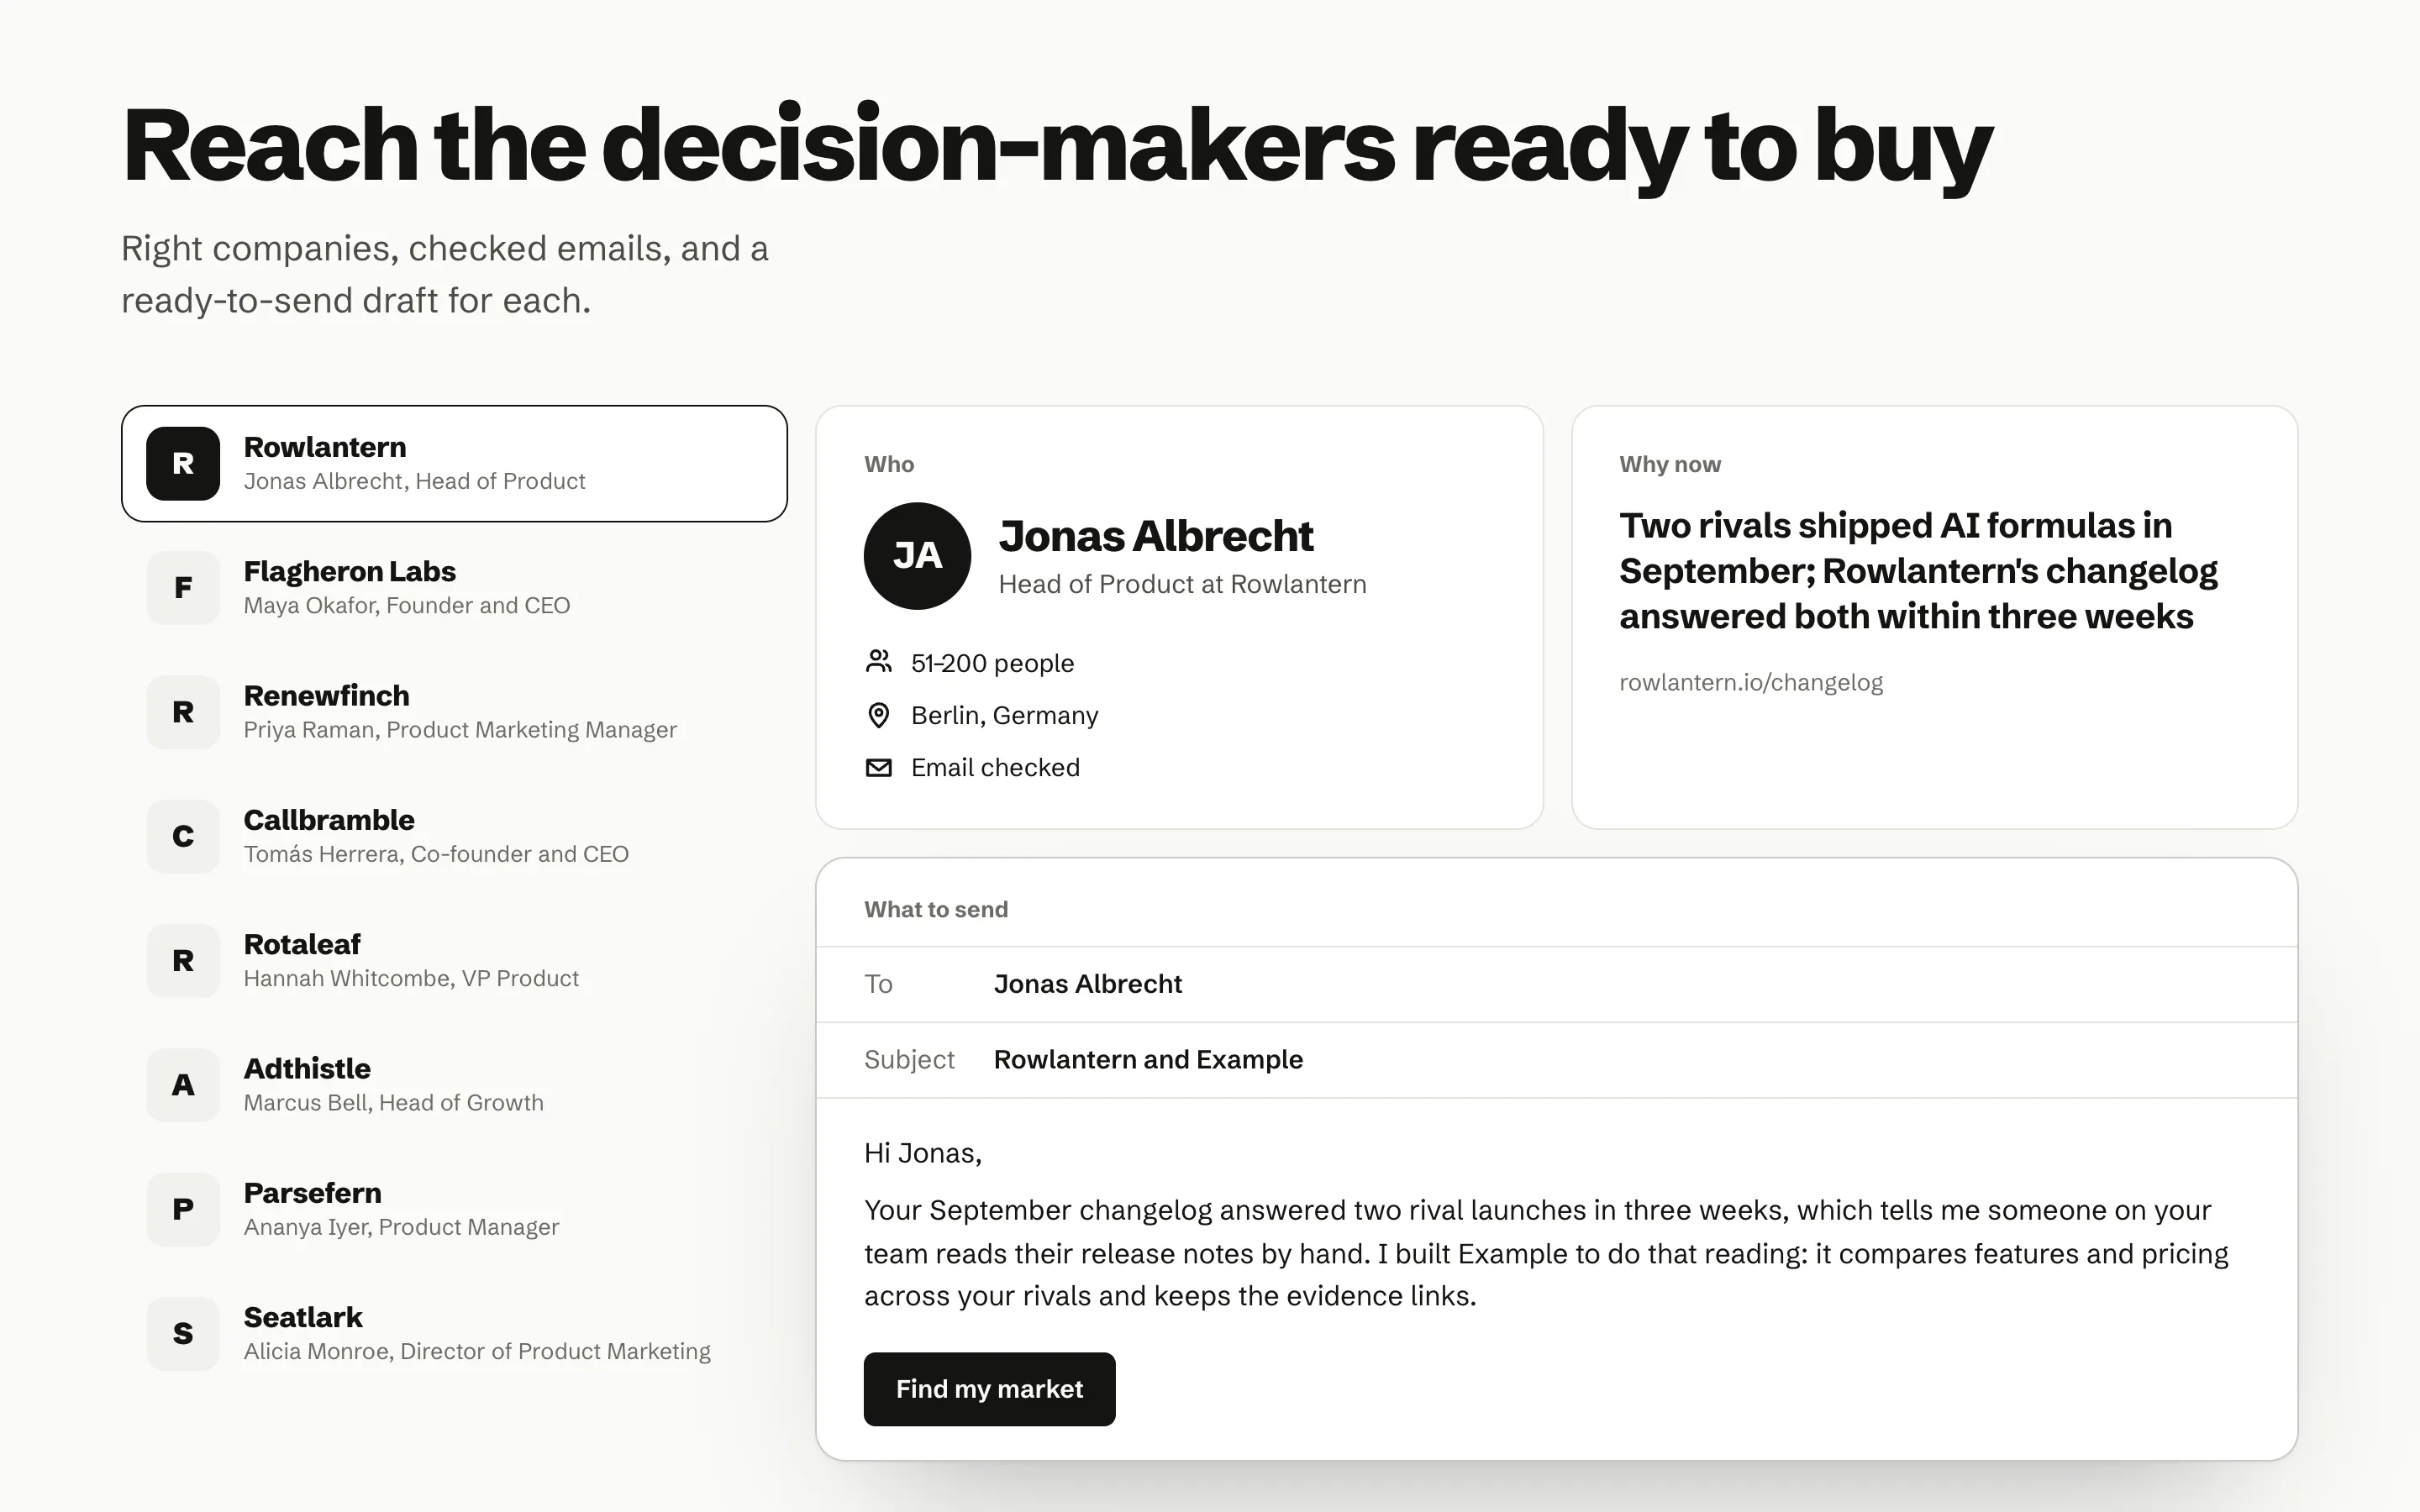Click the email body draft text

pos(1546,1253)
